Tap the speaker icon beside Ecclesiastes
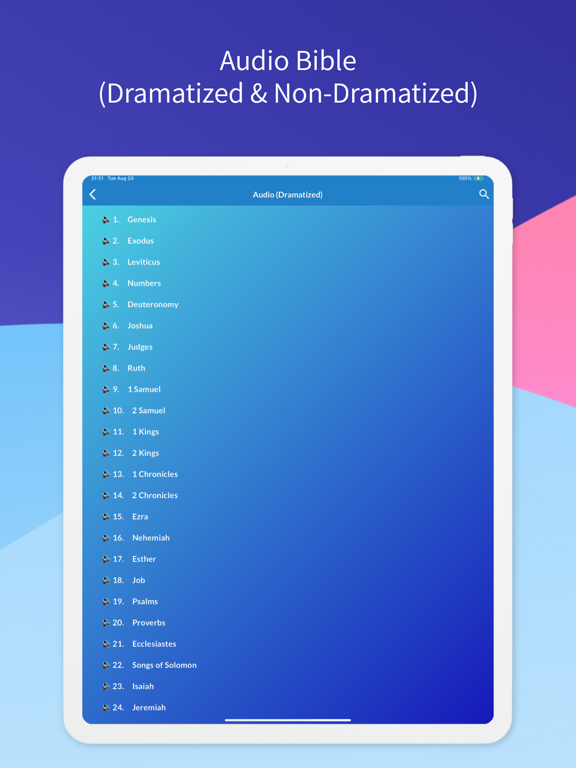 coord(105,644)
